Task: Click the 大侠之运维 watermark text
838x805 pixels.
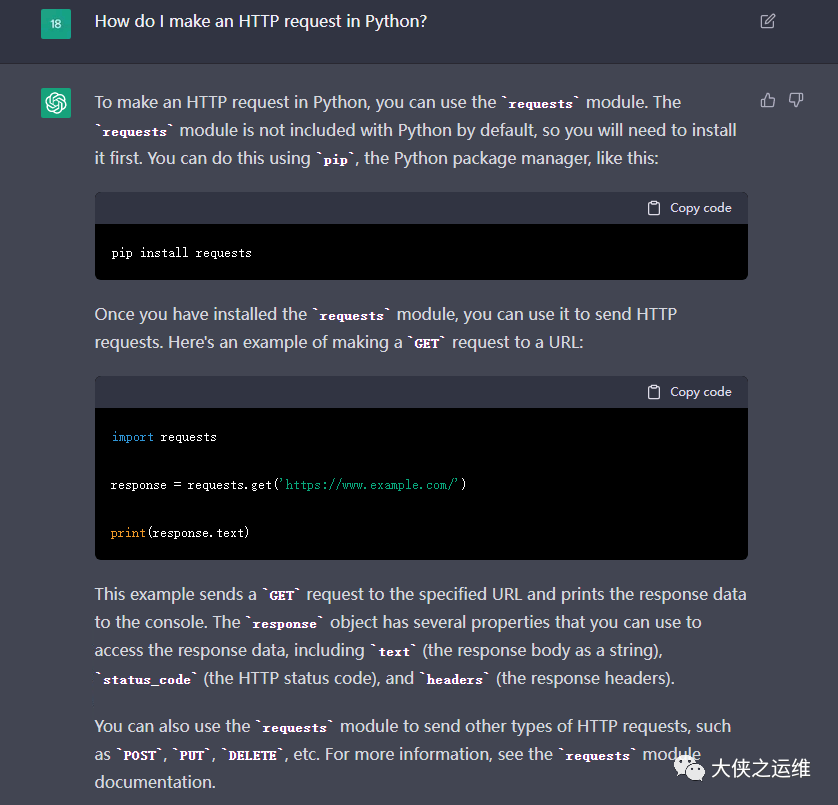Action: coord(759,768)
